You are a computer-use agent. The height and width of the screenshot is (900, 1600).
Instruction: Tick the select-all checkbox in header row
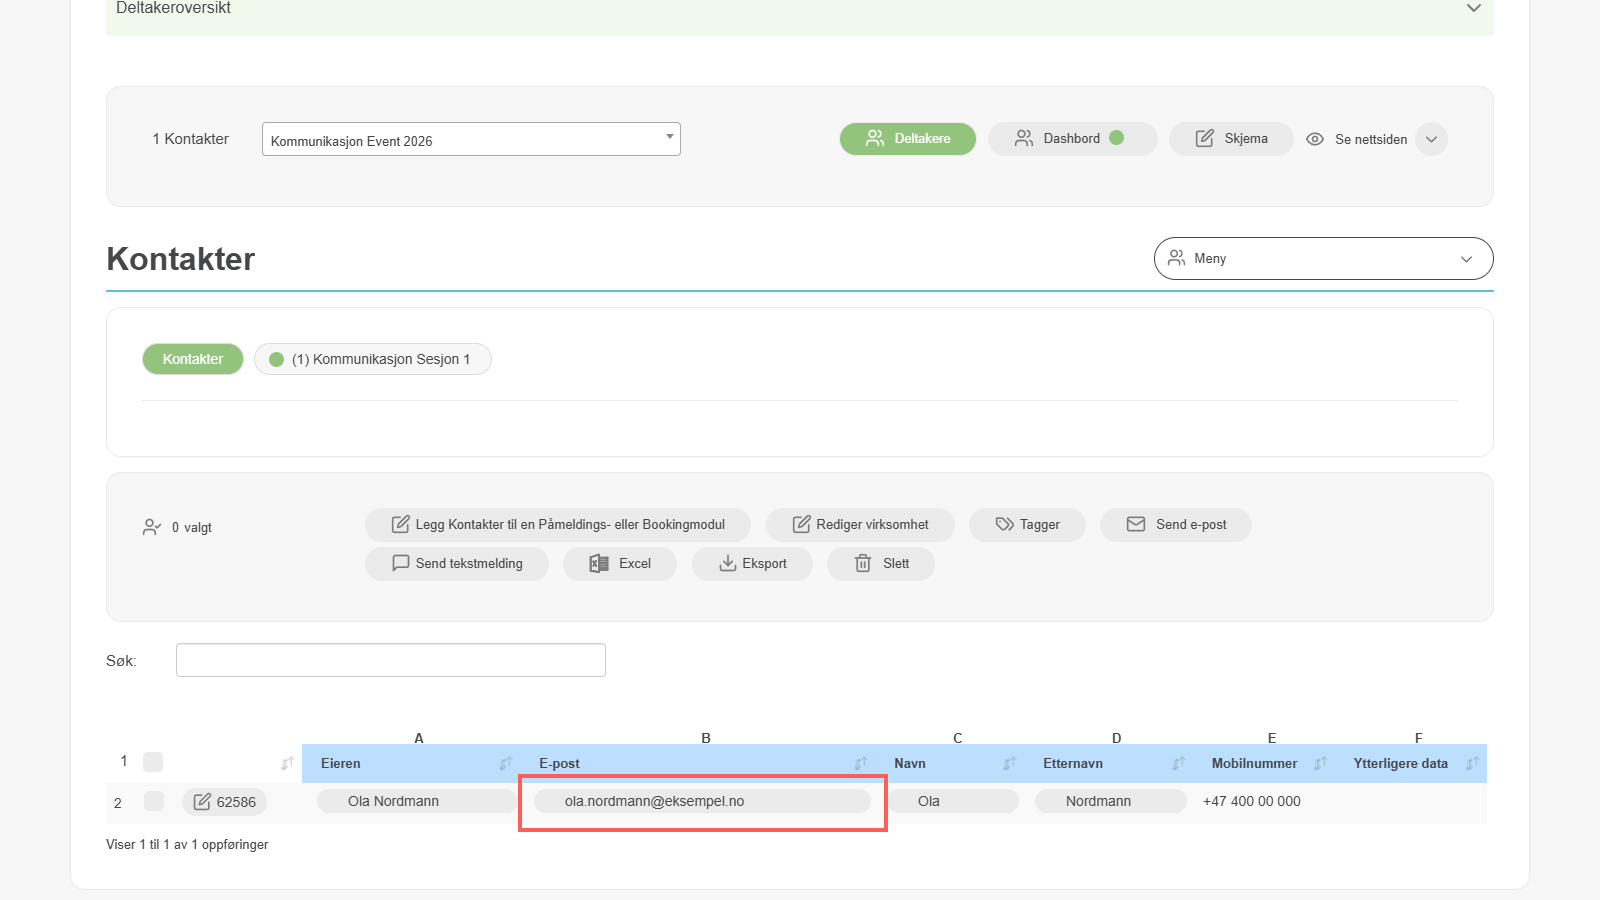point(153,762)
